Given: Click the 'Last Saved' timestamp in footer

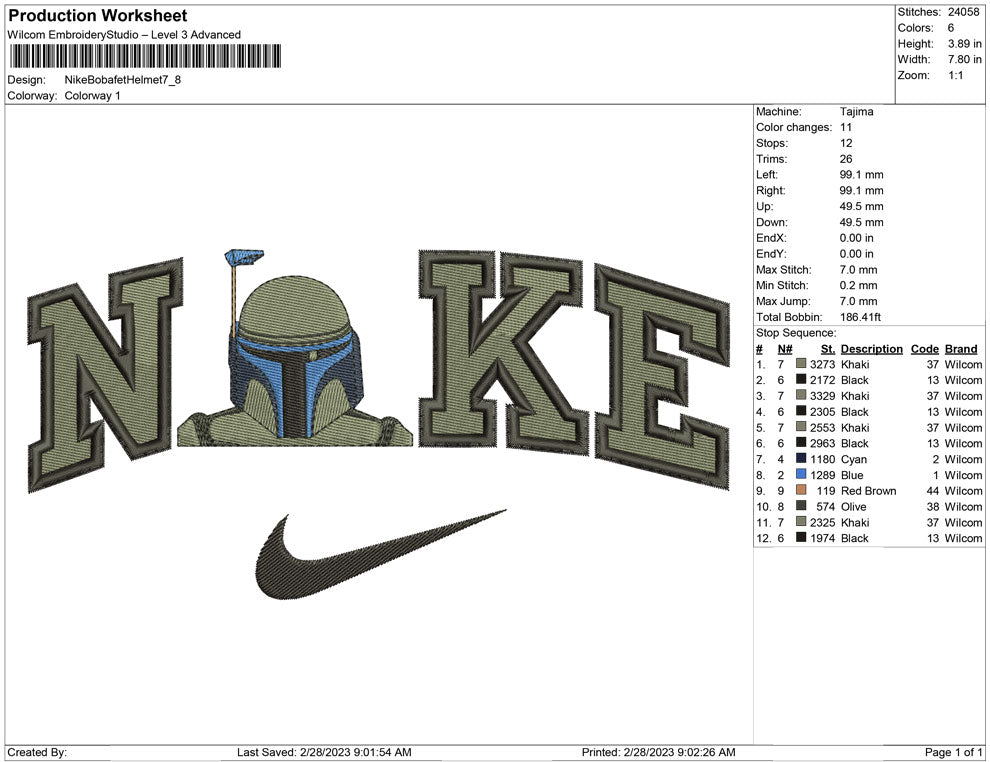Looking at the screenshot, I should (x=324, y=752).
